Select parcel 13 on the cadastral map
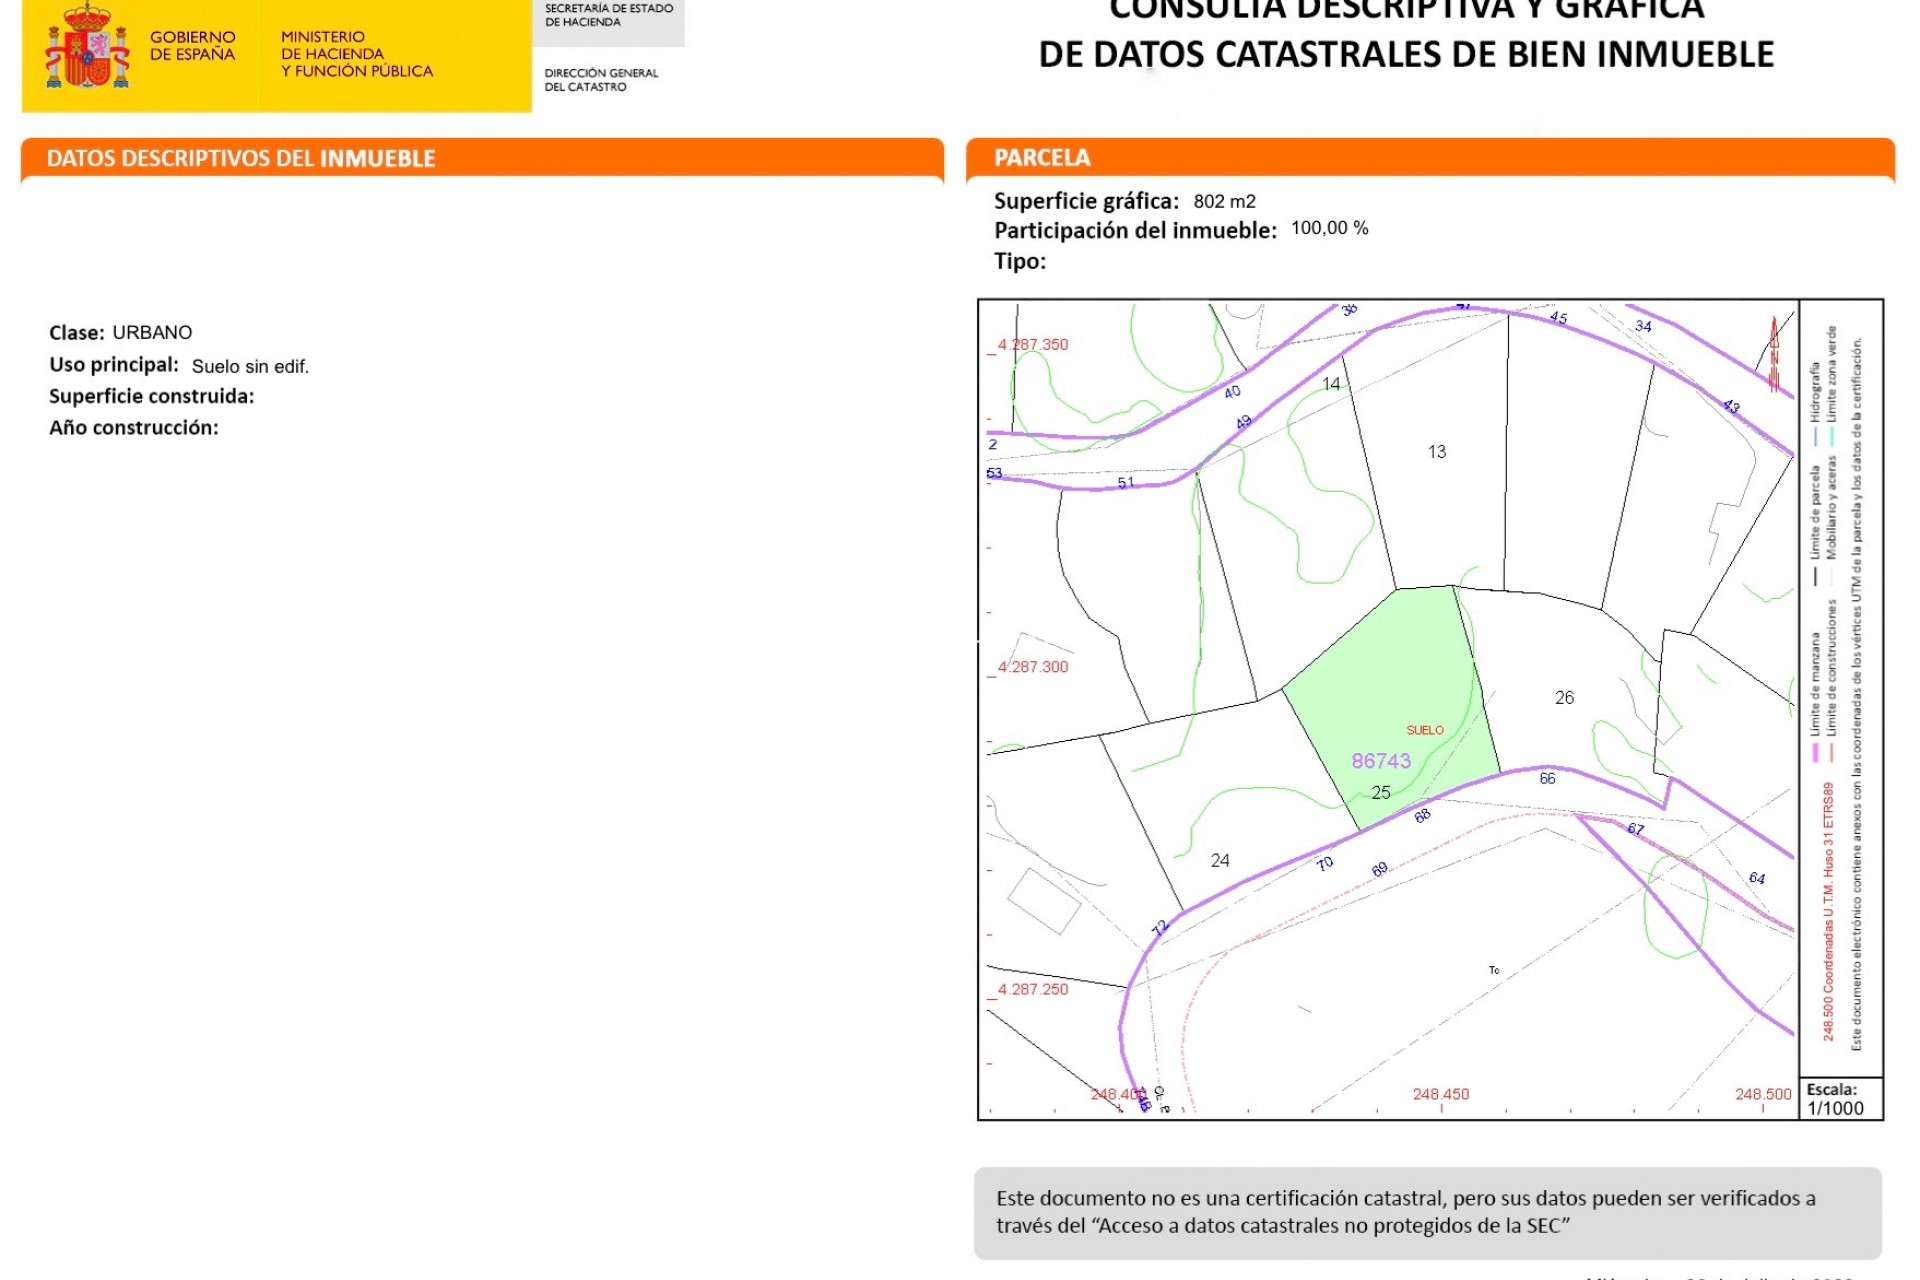 (x=1437, y=452)
